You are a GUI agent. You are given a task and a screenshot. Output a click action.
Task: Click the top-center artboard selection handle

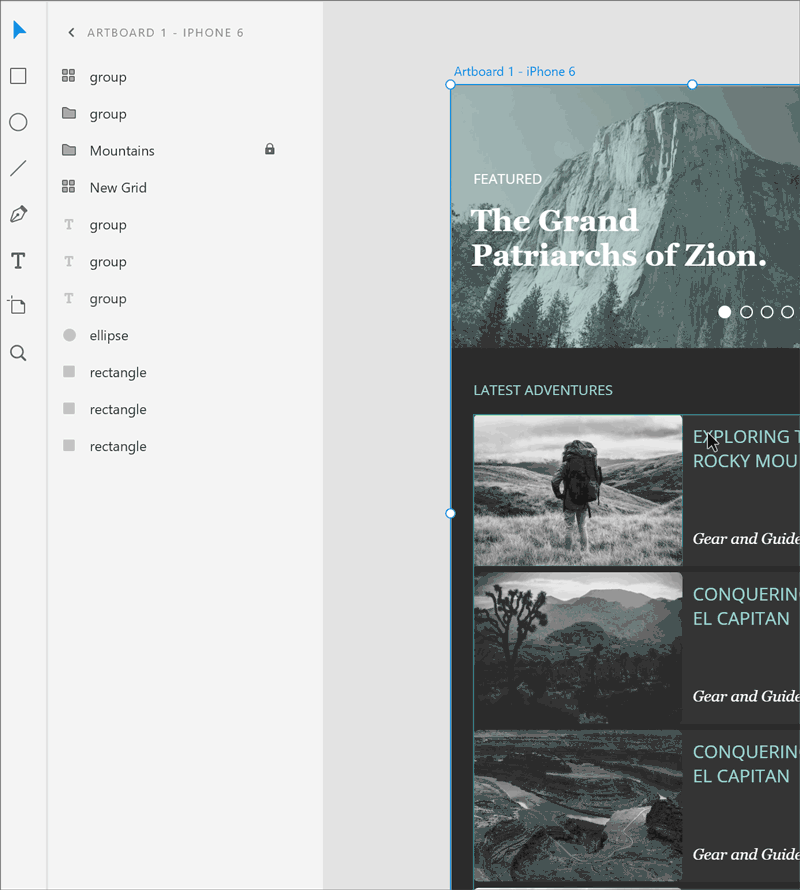pos(692,85)
